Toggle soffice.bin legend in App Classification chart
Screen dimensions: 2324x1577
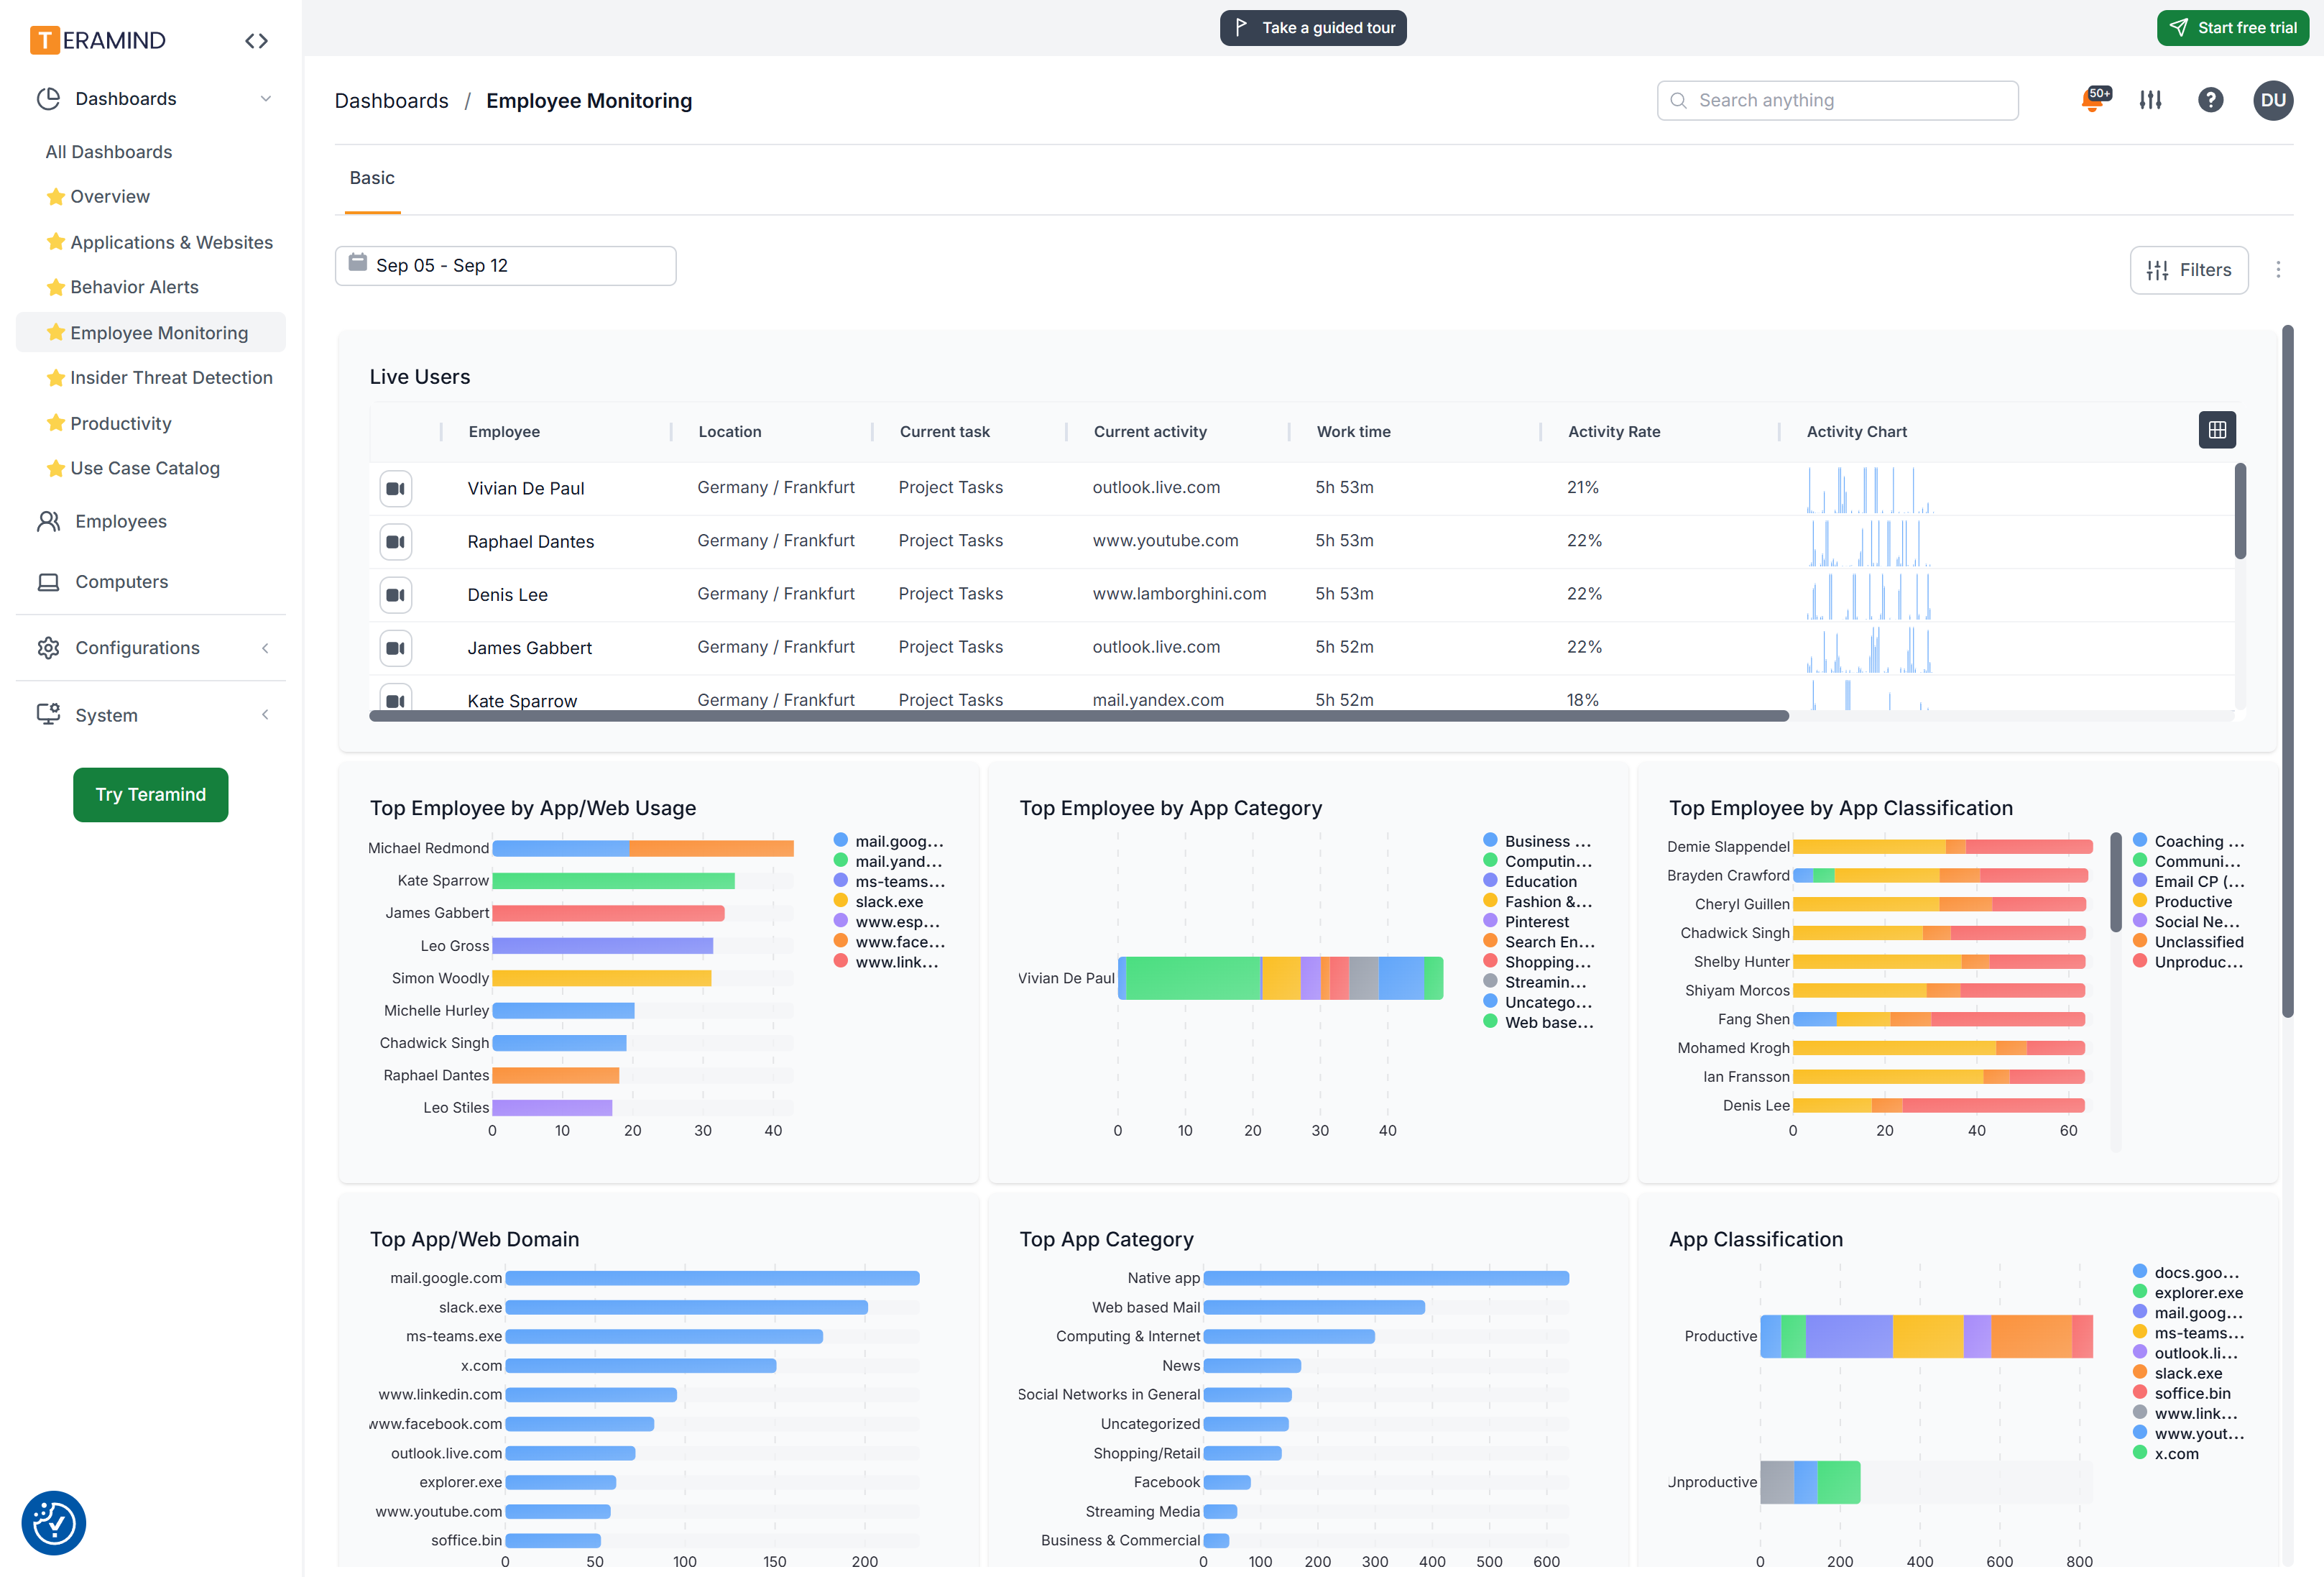(2181, 1392)
